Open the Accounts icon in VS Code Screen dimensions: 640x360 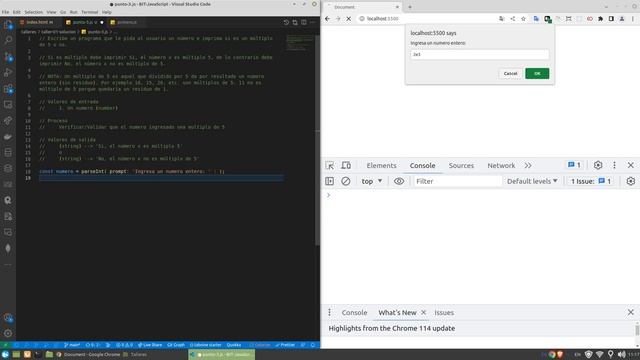coord(8,318)
